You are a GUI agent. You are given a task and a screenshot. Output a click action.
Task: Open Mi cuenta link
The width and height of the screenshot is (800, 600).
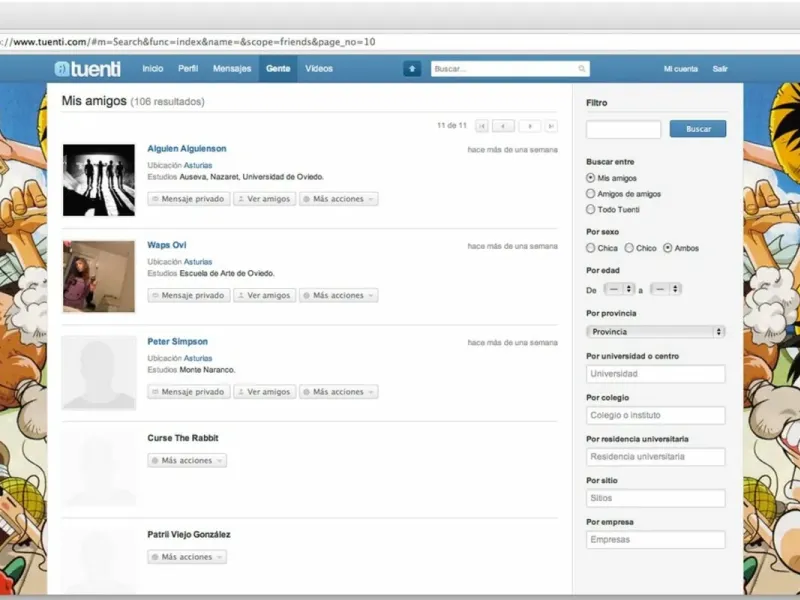[x=681, y=69]
